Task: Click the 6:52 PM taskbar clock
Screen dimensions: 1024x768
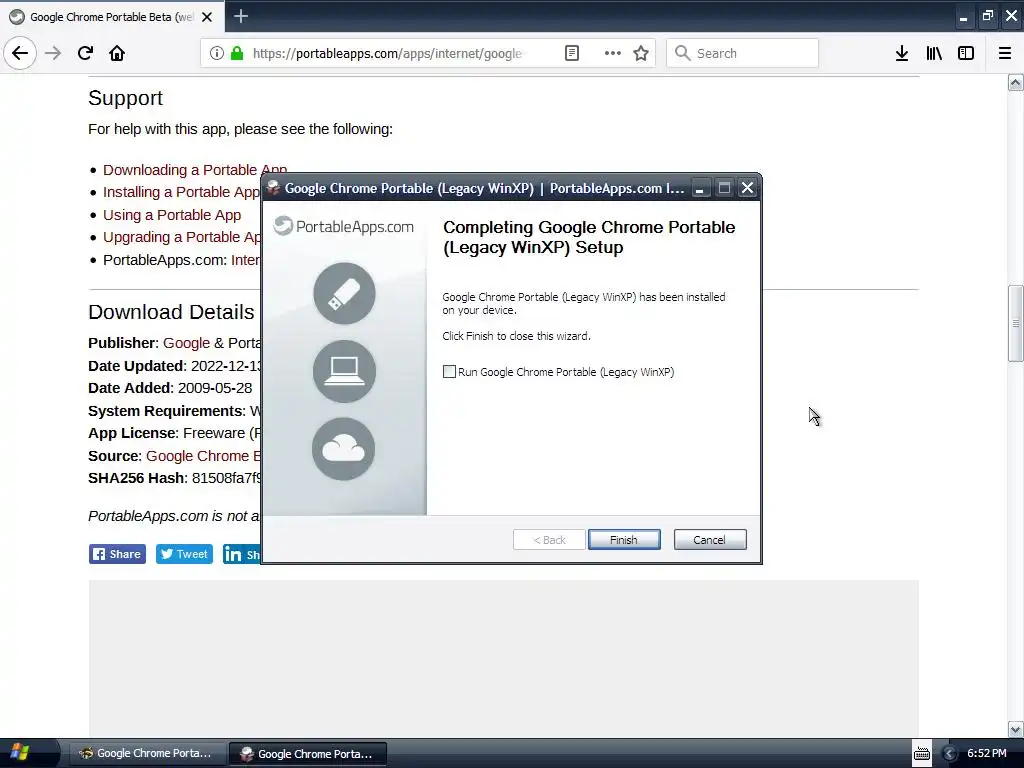Action: tap(987, 753)
